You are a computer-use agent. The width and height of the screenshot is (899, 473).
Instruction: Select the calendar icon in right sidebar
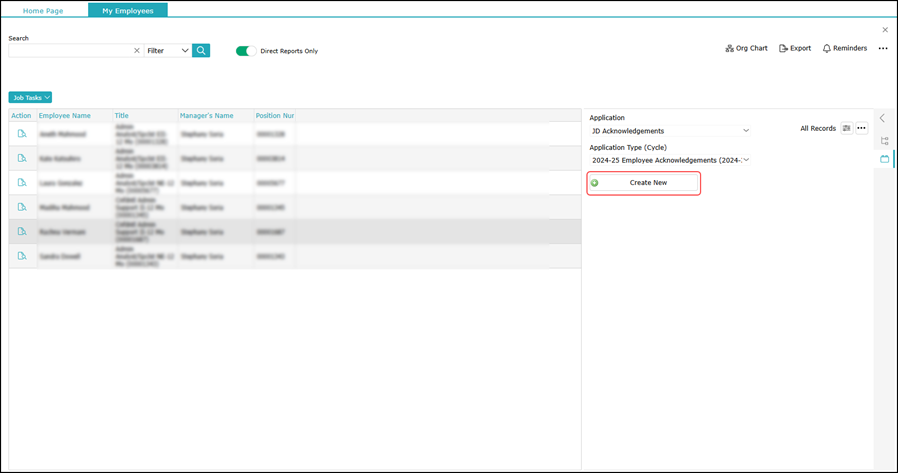[884, 159]
